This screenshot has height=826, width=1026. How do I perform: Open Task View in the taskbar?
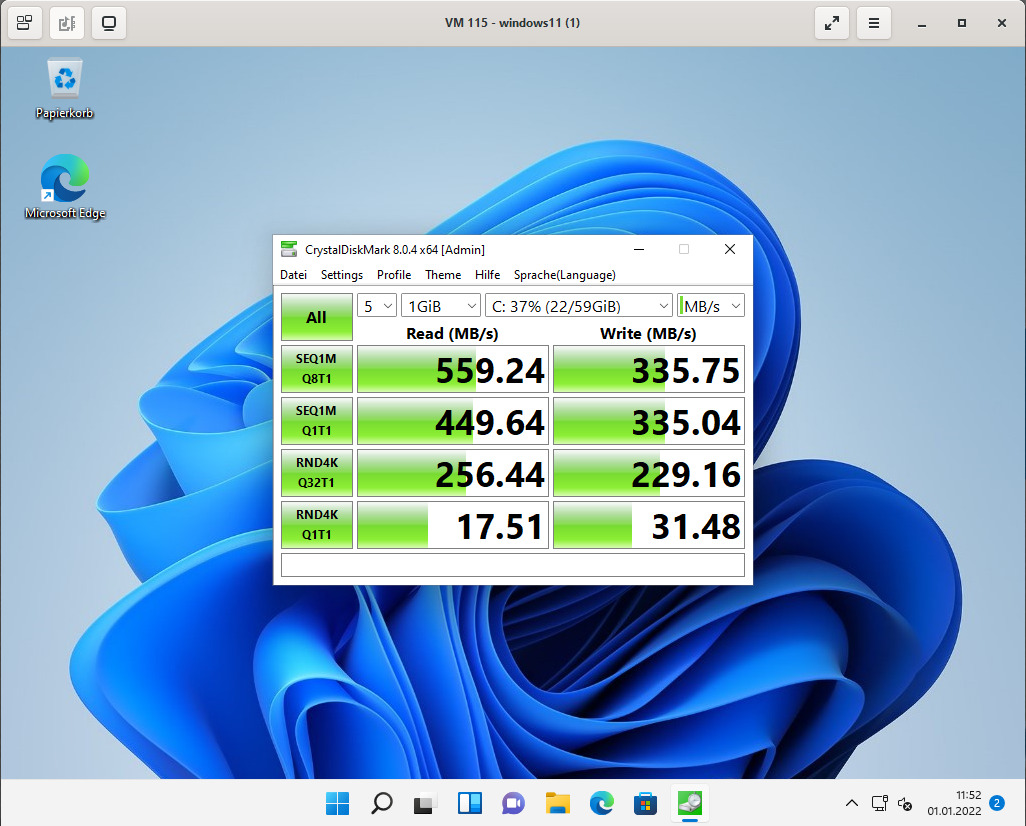[425, 803]
